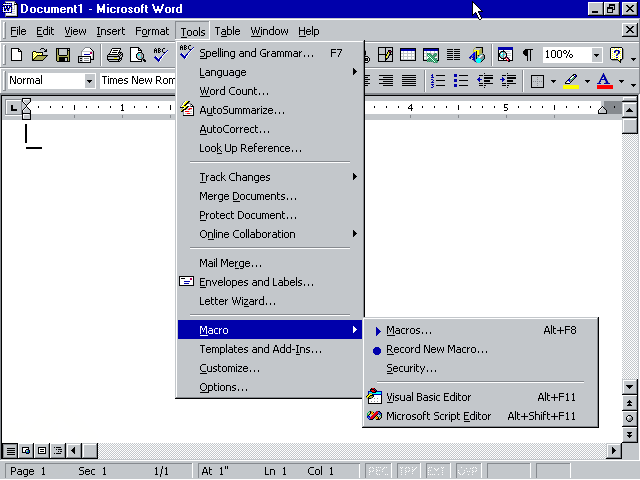Open the View menu
Screen dimensions: 640x480
pyautogui.click(x=75, y=31)
